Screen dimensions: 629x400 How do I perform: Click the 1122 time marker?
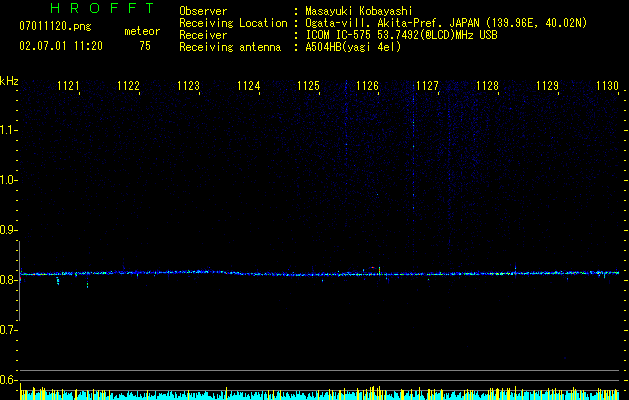(x=128, y=86)
